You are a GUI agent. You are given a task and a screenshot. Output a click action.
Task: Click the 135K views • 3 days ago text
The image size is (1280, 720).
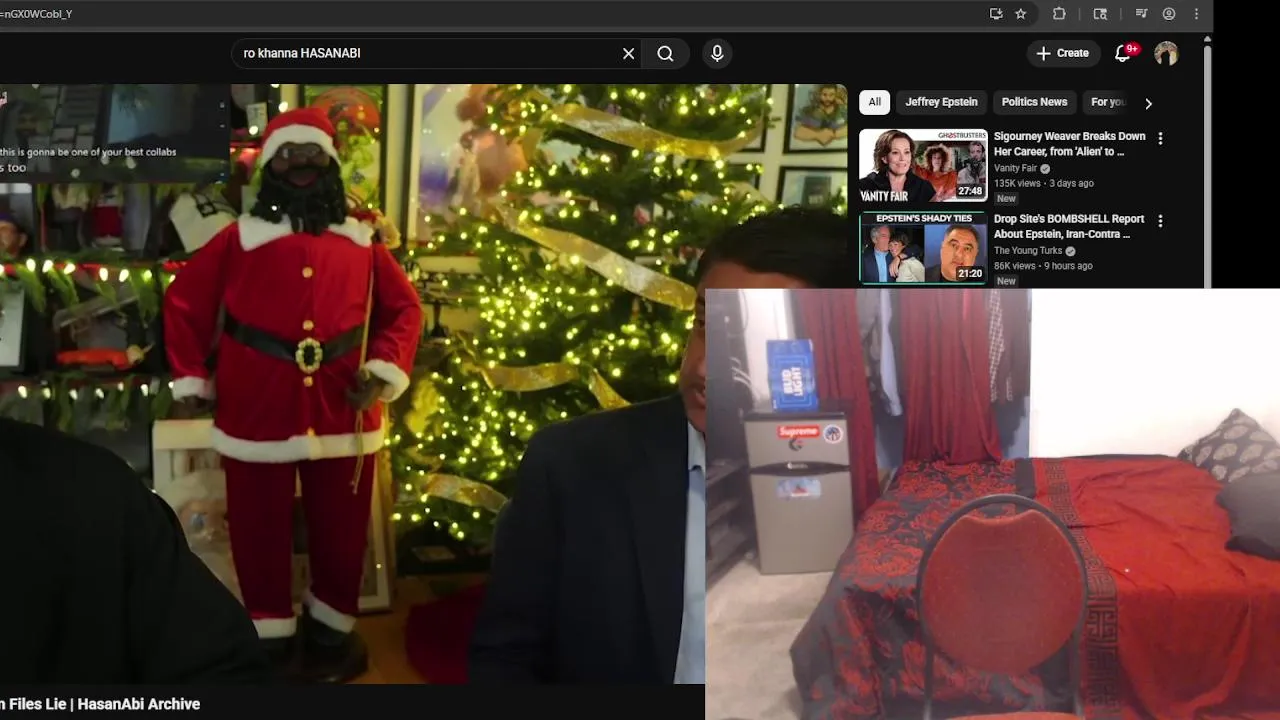click(x=1043, y=184)
